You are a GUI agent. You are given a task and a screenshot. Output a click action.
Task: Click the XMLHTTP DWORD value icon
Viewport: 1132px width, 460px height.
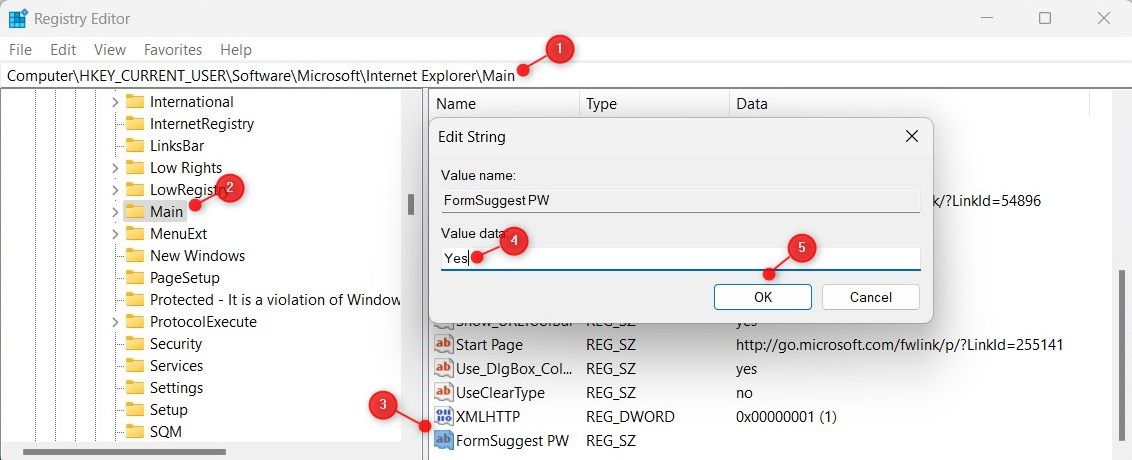point(444,416)
